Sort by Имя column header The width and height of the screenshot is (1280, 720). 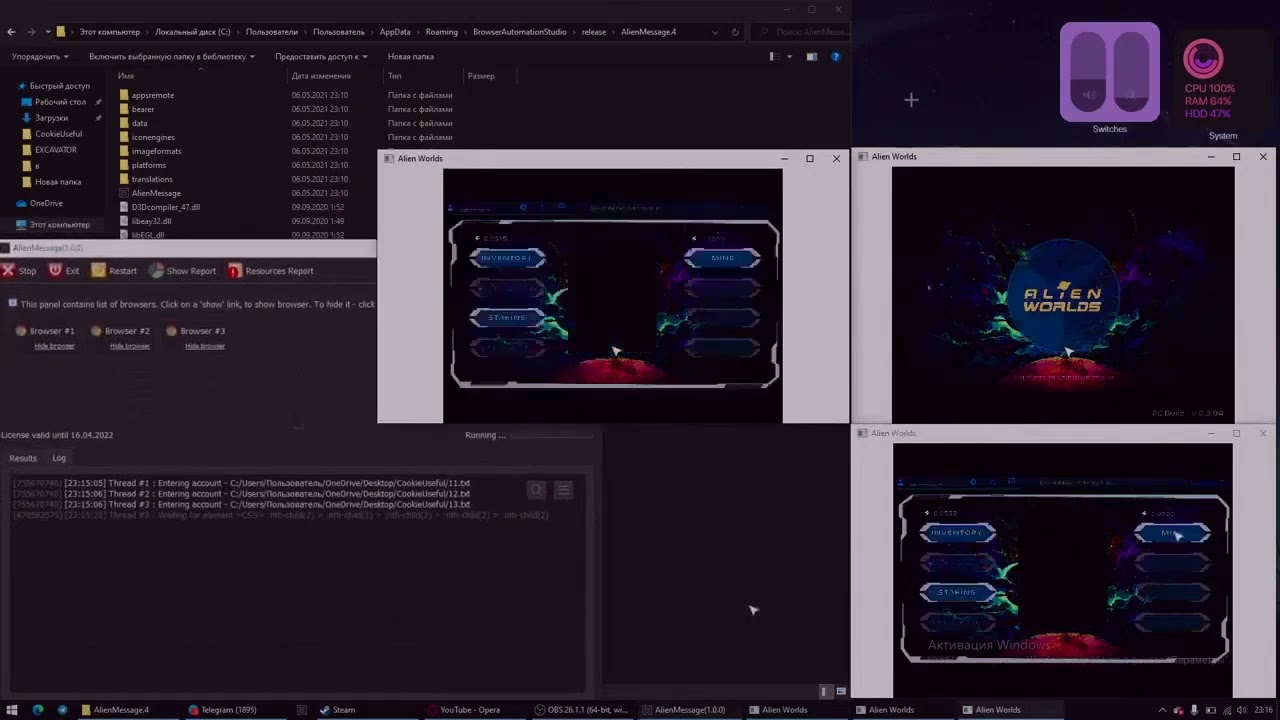[126, 76]
